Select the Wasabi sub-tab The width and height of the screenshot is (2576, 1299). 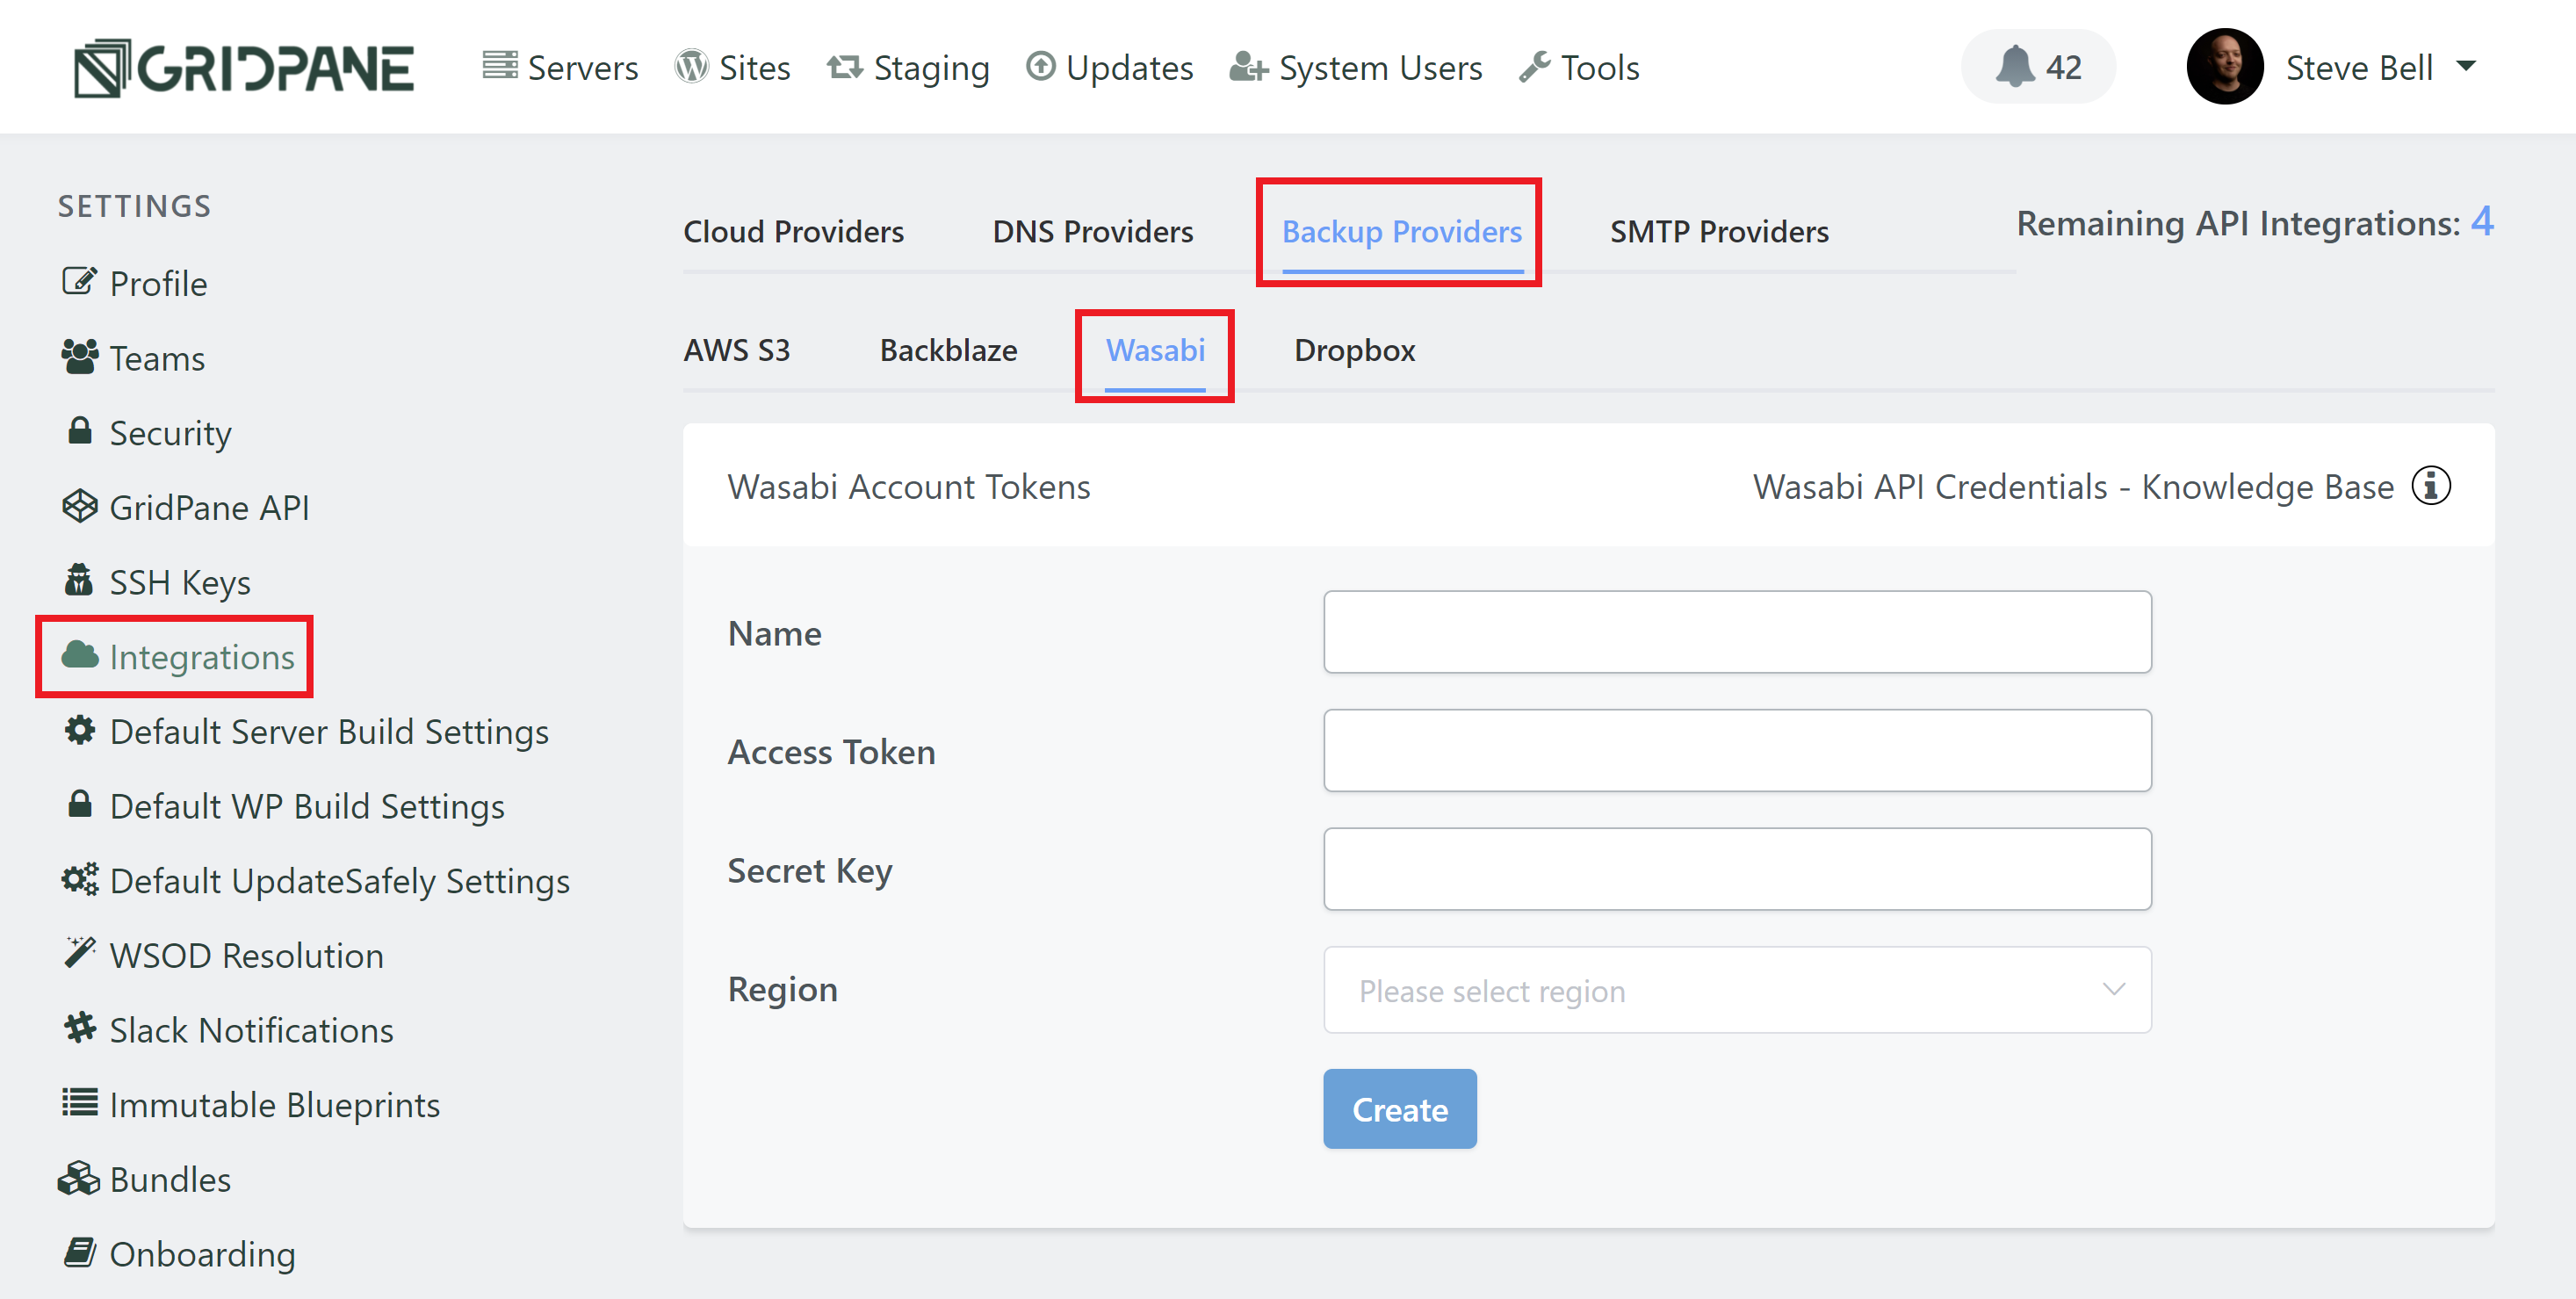click(1155, 350)
